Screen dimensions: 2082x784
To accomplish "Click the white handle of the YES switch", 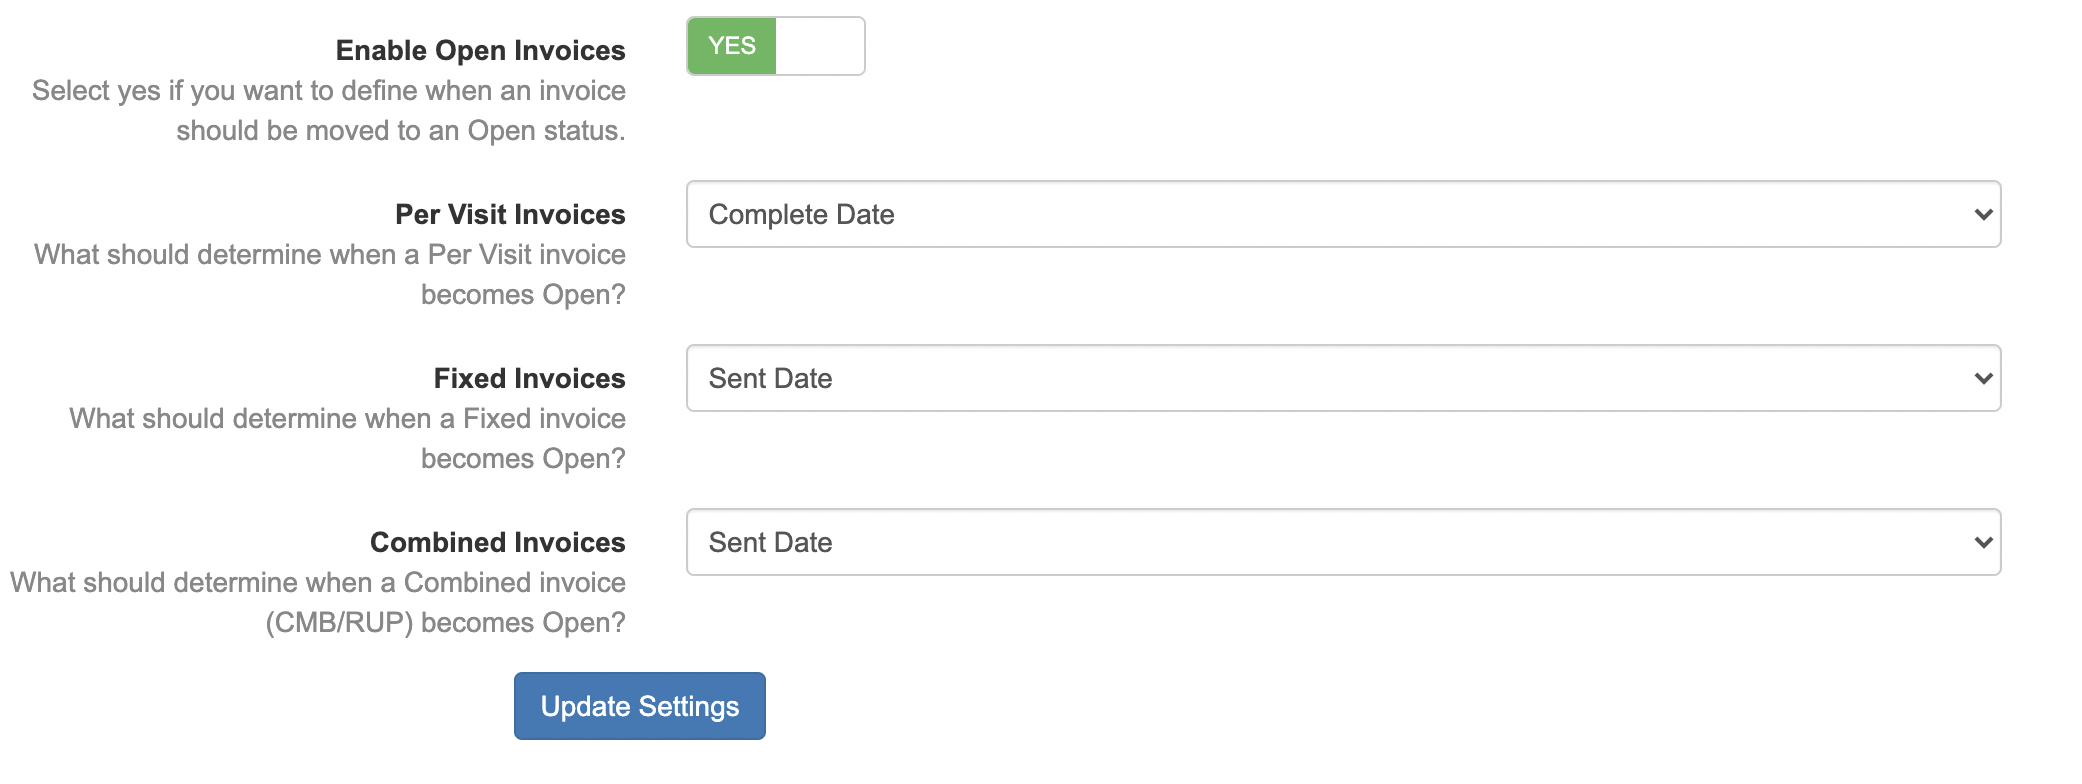I will 820,46.
